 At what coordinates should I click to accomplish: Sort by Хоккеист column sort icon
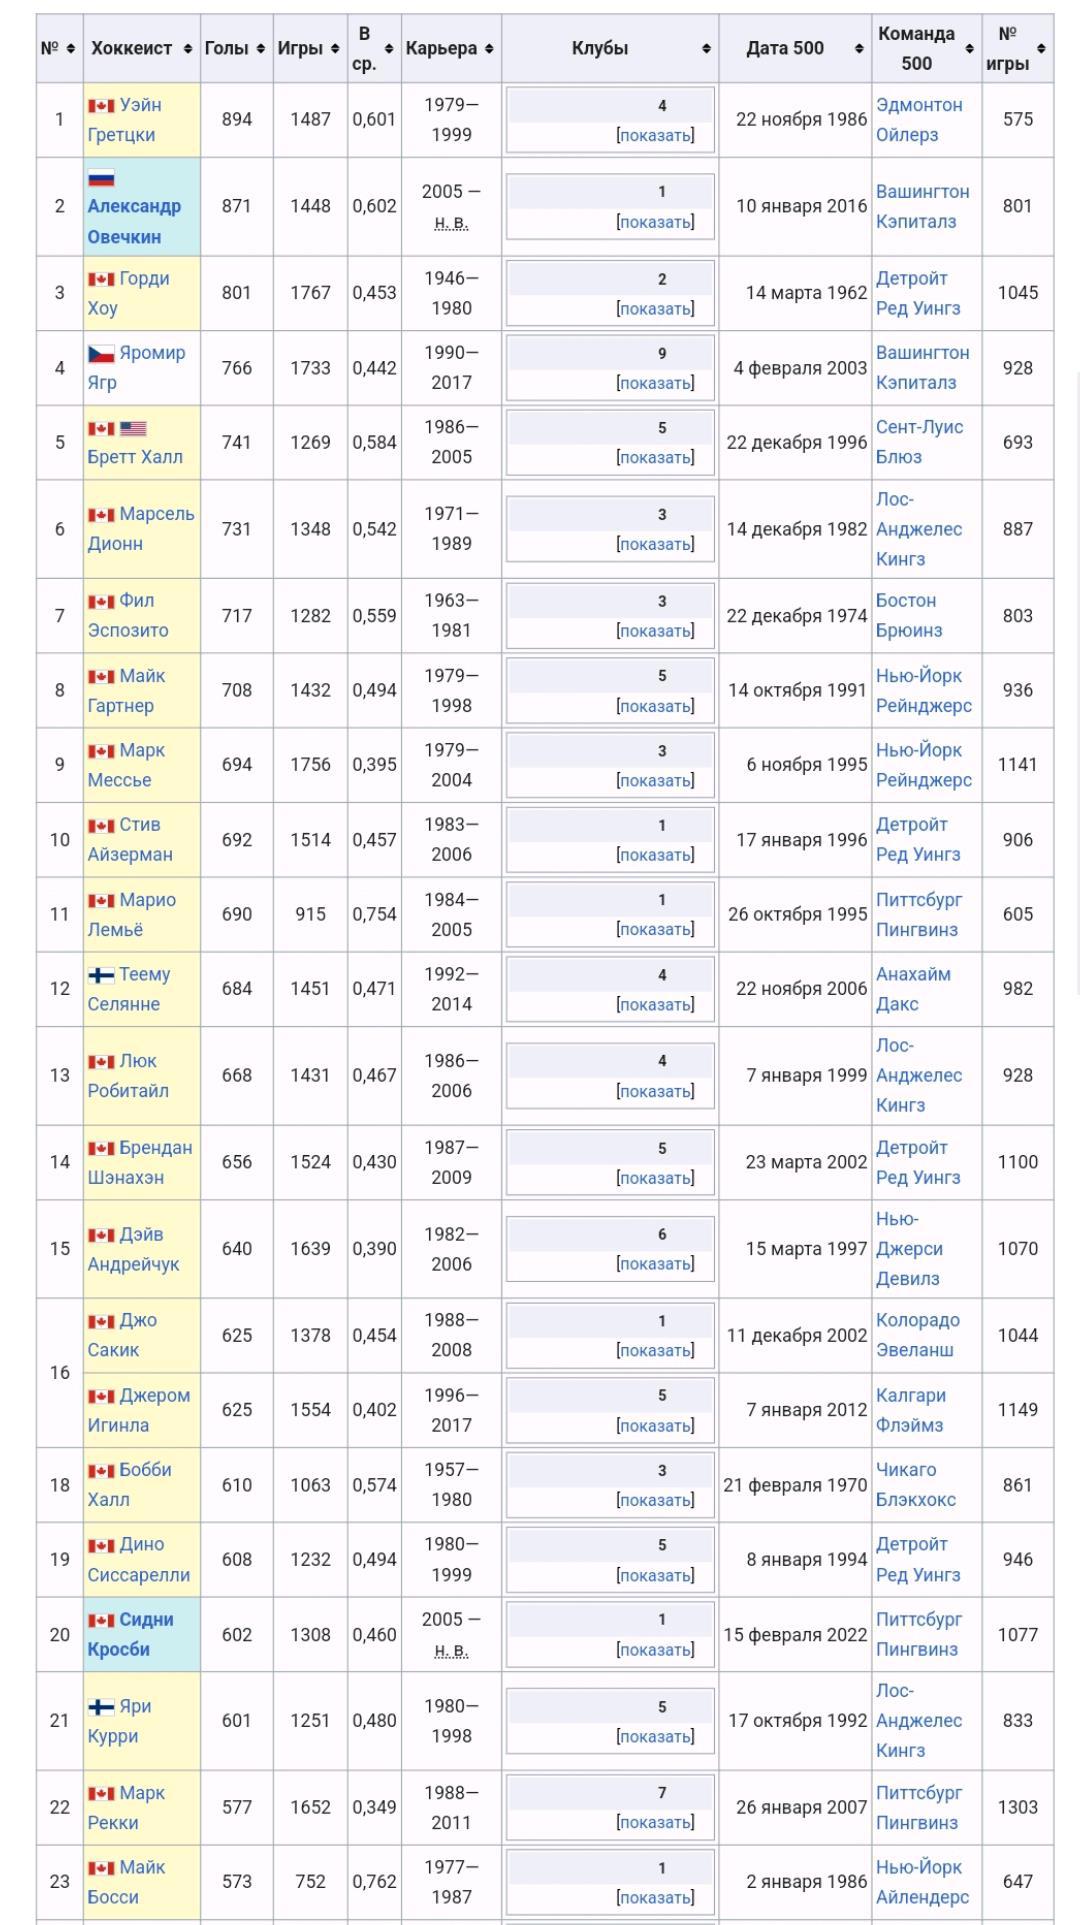coord(188,49)
